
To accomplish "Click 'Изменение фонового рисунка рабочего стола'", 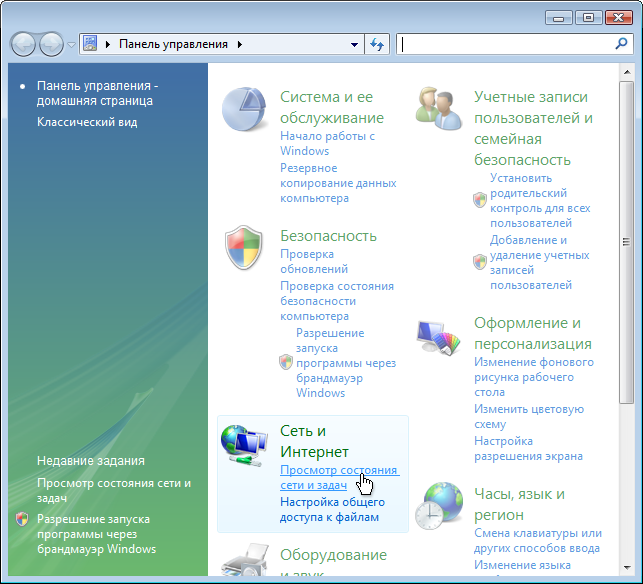I will click(534, 377).
